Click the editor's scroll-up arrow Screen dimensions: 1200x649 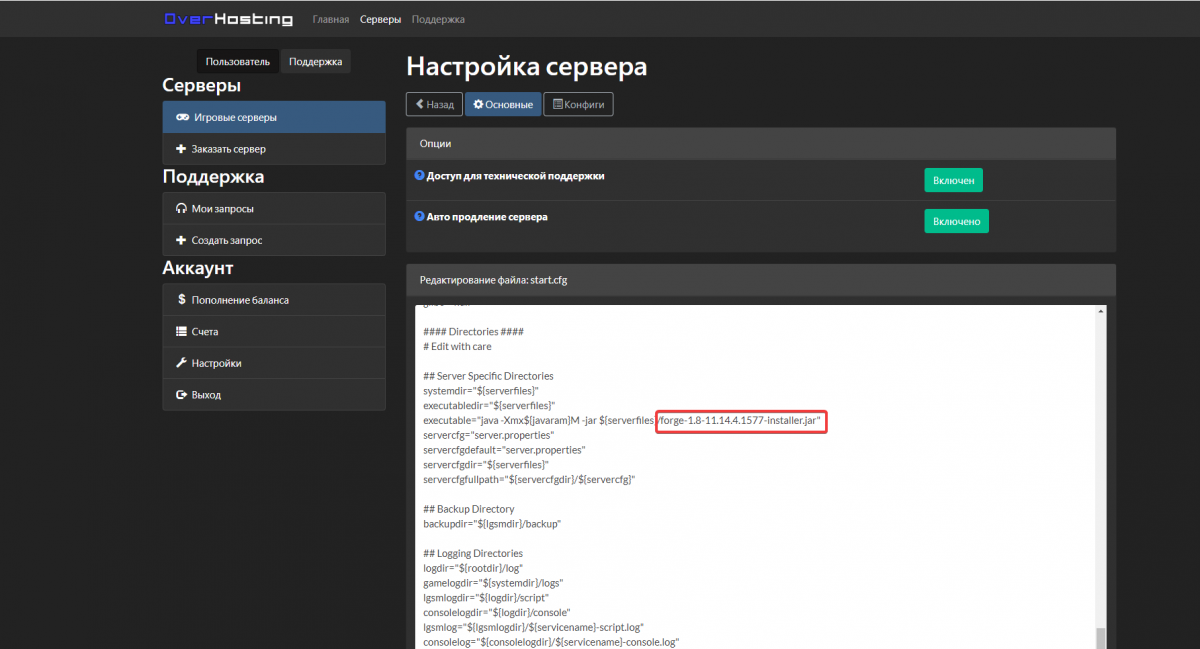tap(1101, 311)
